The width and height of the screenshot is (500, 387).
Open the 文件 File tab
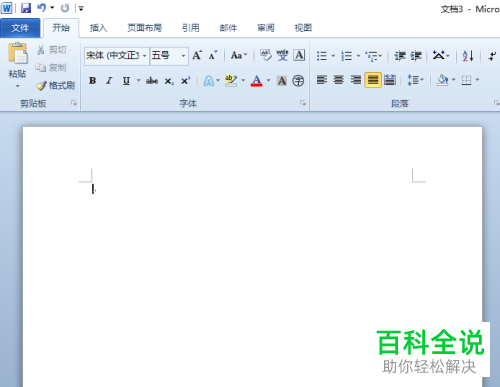[x=20, y=28]
